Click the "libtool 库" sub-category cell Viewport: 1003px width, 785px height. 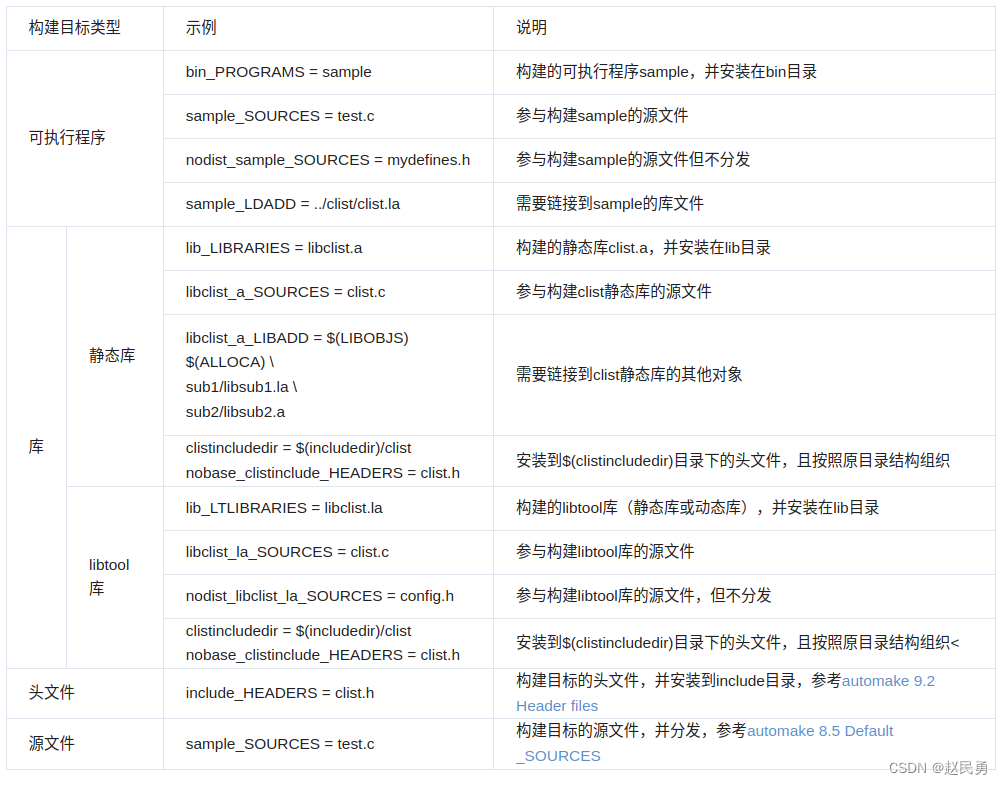pyautogui.click(x=107, y=575)
